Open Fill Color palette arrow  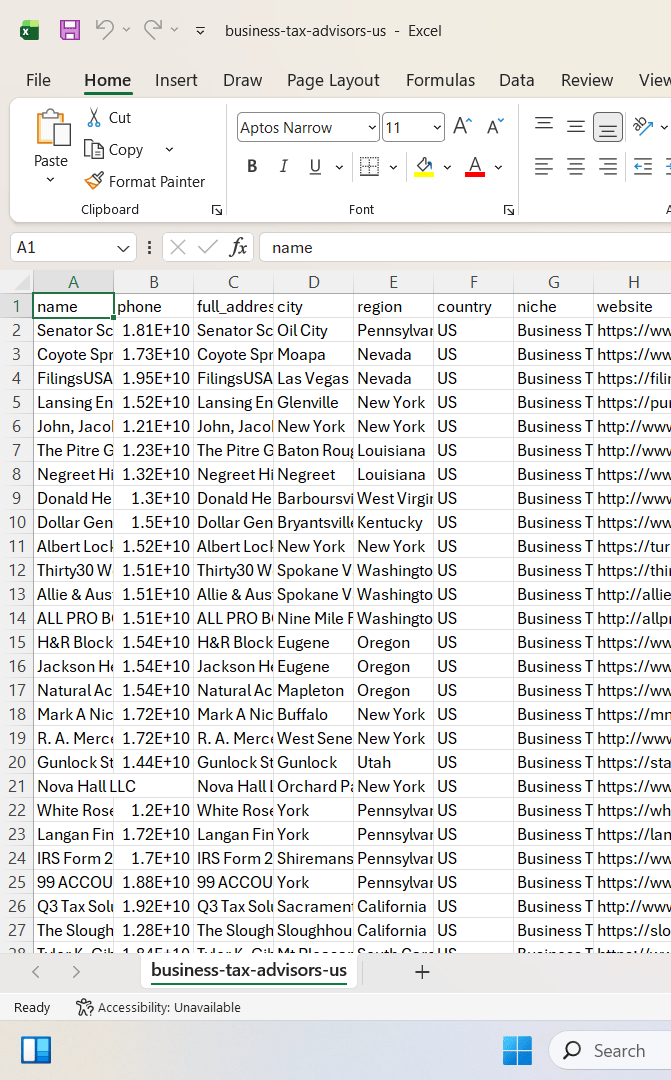(447, 167)
